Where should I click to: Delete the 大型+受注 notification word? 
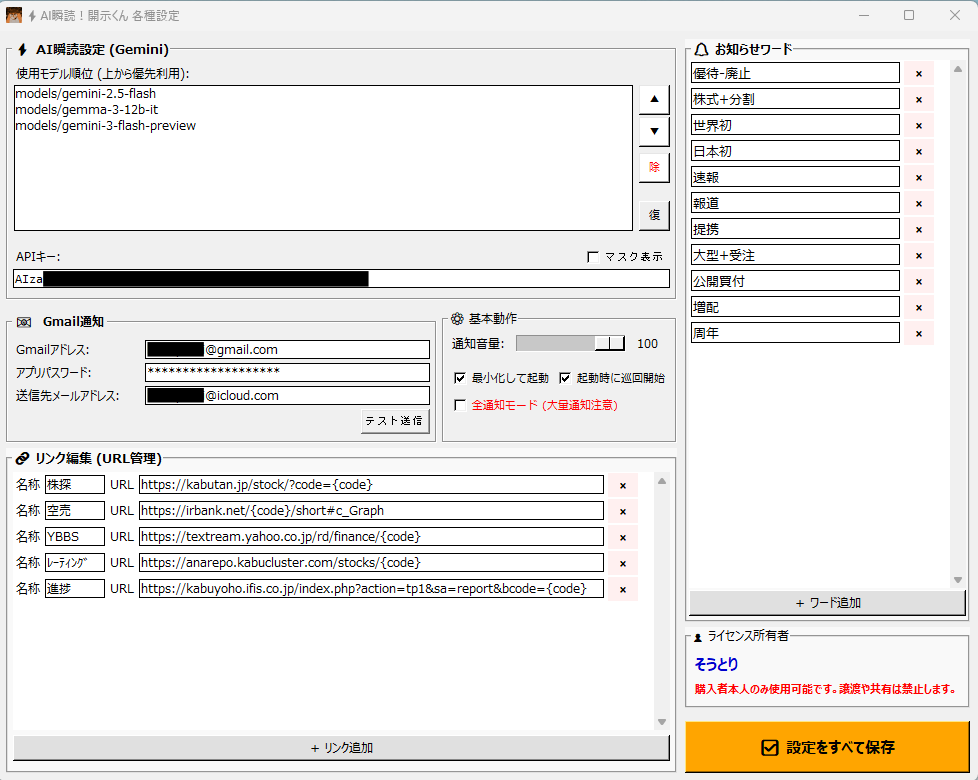point(919,256)
